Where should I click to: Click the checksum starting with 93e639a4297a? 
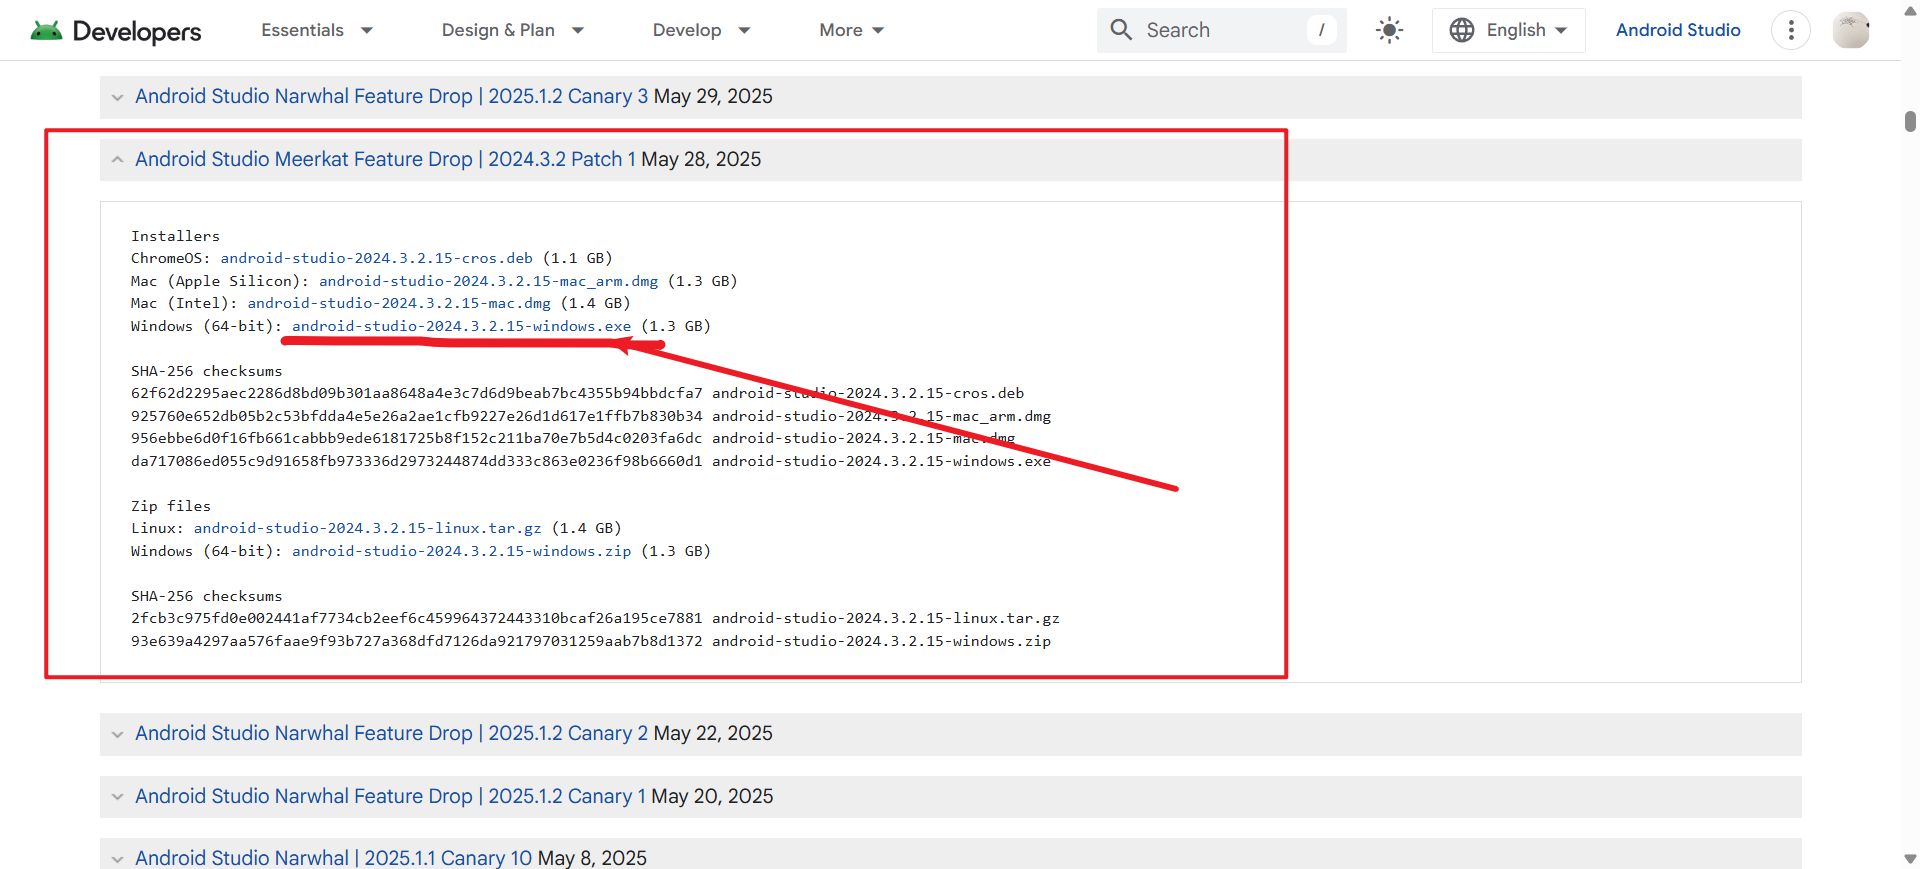click(416, 641)
